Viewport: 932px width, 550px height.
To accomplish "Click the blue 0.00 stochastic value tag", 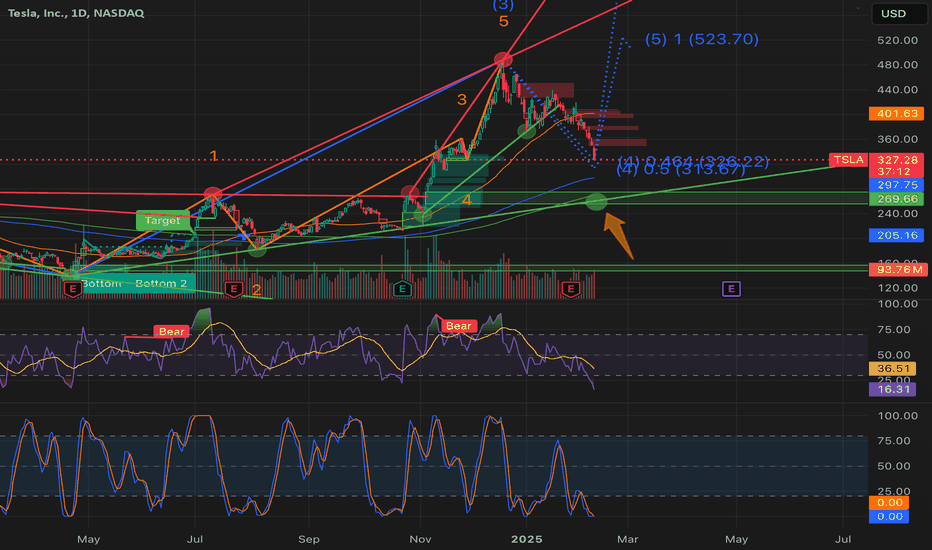I will pos(889,516).
